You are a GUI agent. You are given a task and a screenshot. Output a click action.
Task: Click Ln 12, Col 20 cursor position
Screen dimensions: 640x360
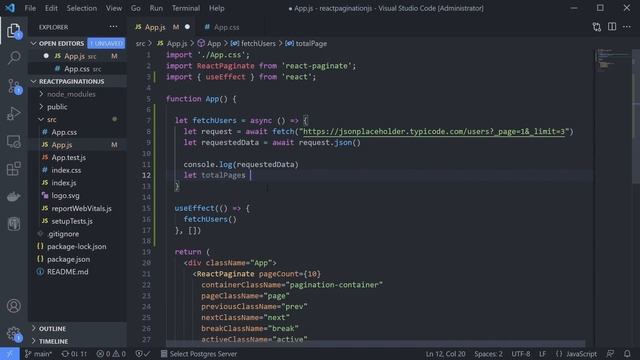445,354
